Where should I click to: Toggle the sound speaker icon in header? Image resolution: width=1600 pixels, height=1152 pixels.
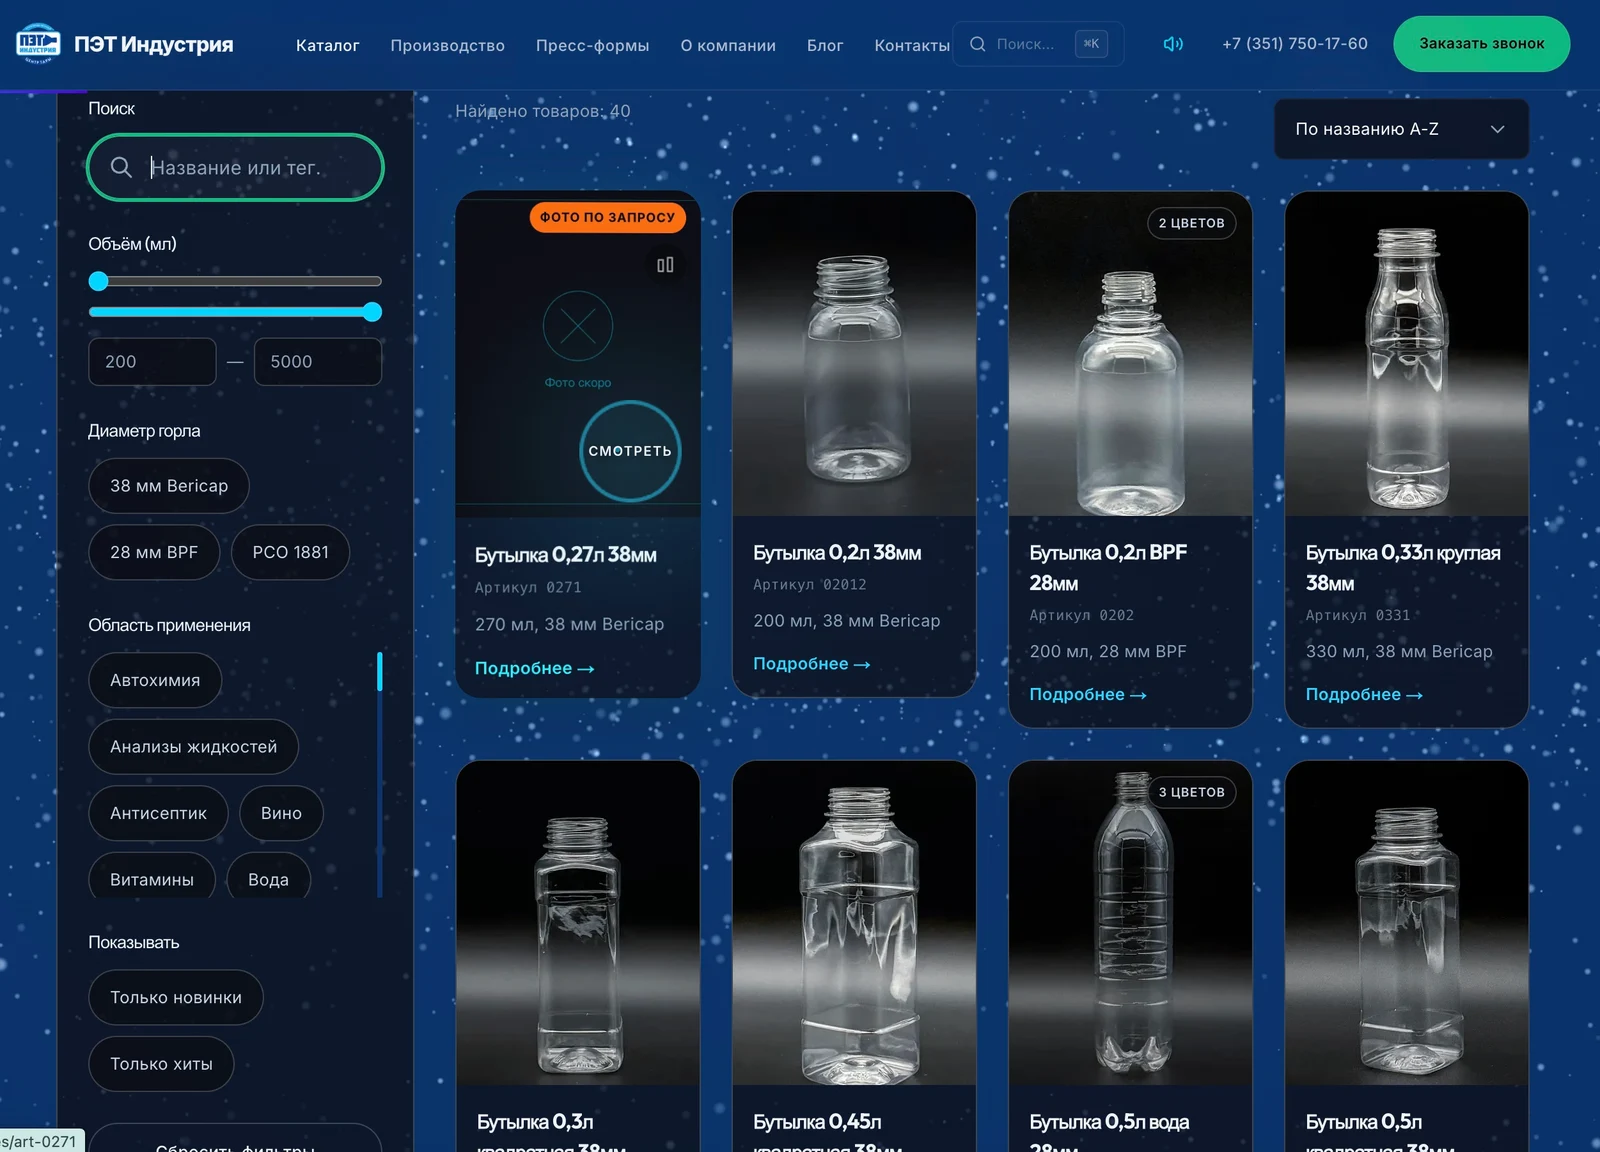pos(1173,44)
